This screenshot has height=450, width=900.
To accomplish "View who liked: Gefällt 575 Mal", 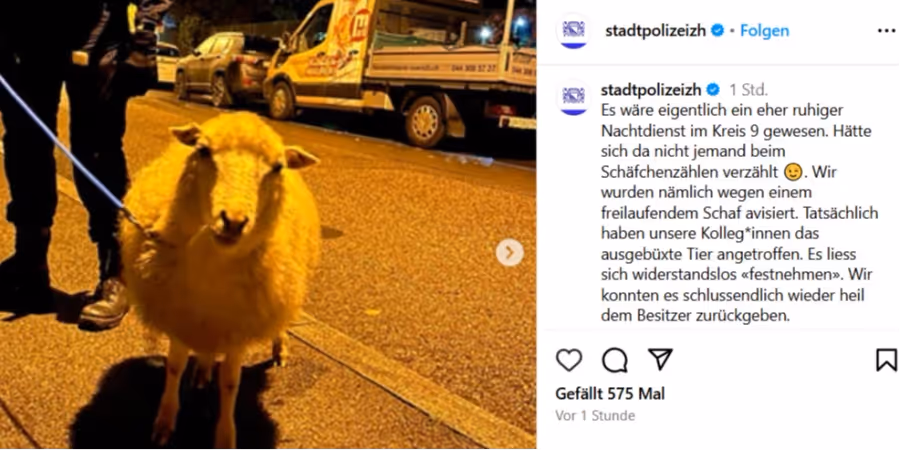I will click(x=610, y=394).
